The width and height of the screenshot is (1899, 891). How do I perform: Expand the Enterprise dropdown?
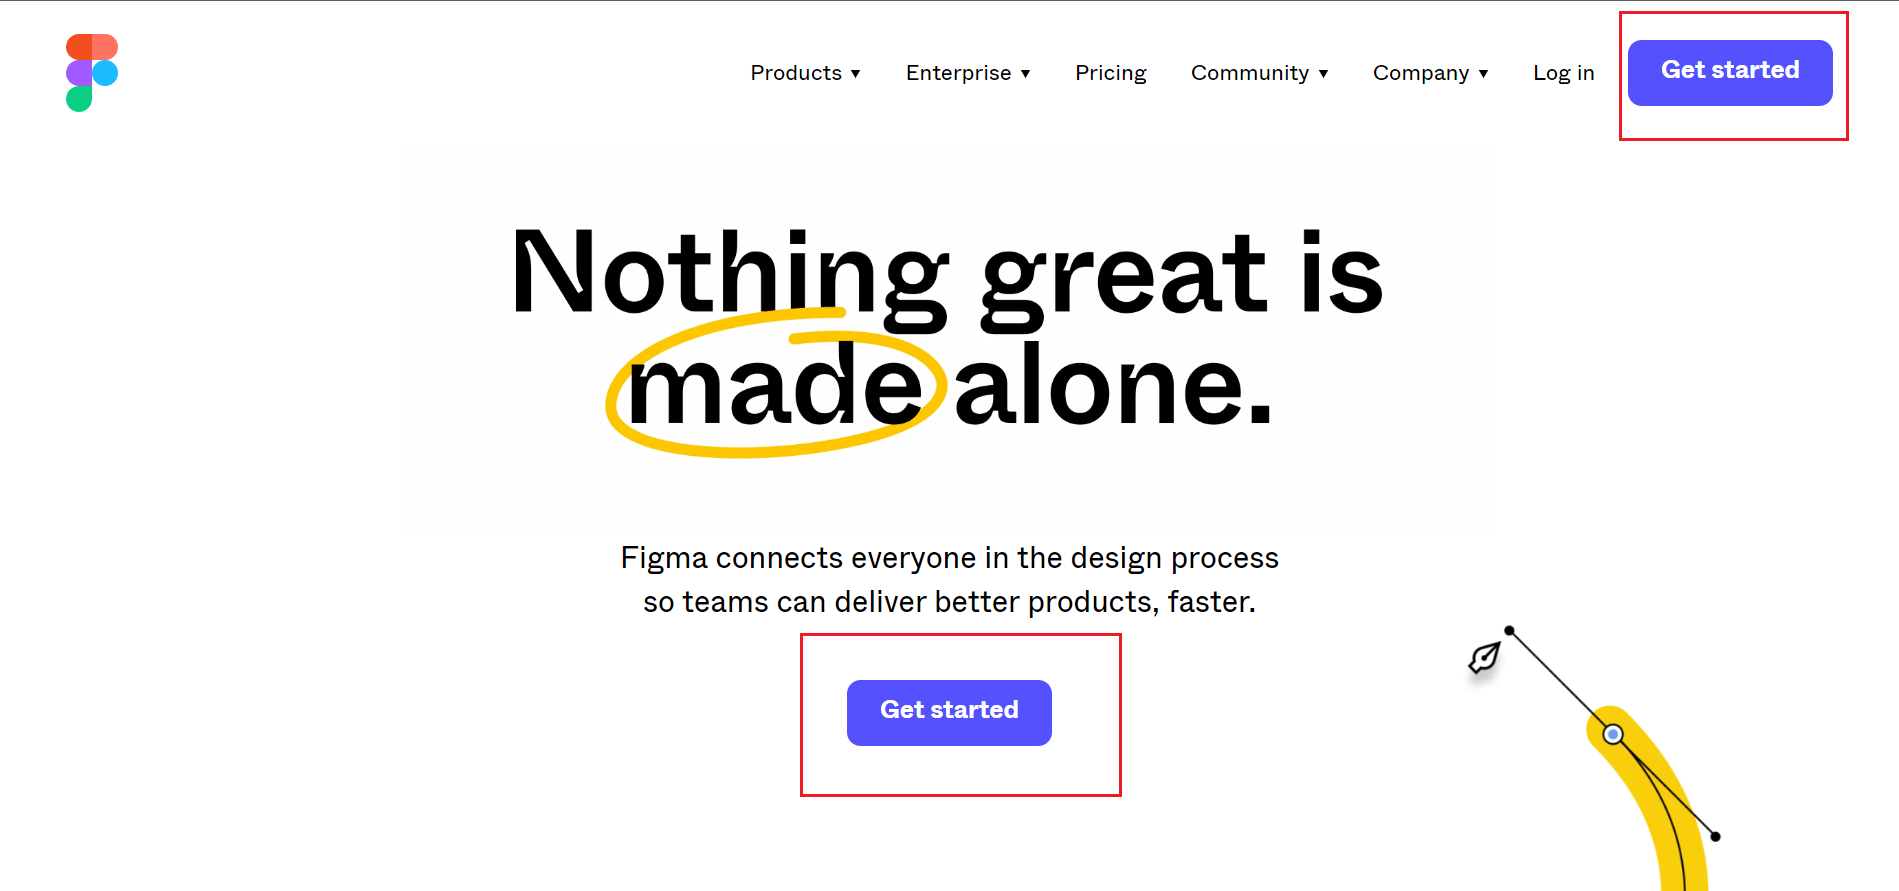click(x=968, y=72)
